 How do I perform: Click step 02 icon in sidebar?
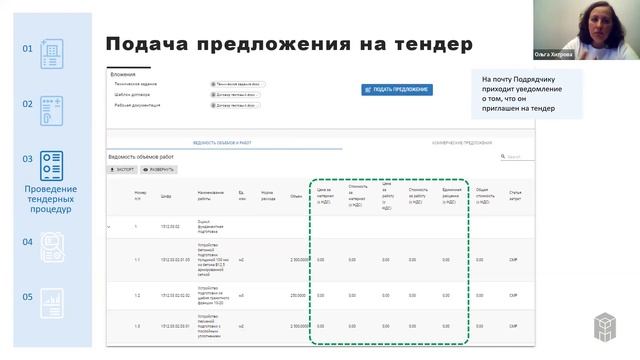(52, 111)
